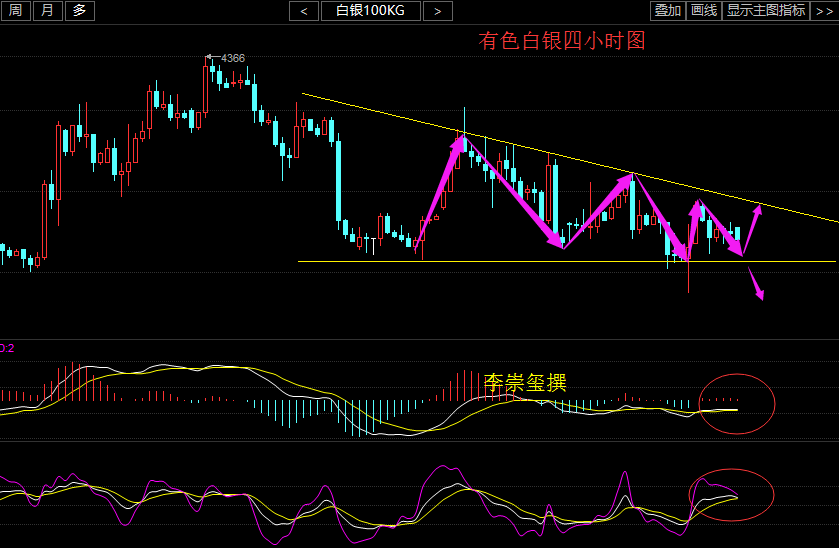Viewport: 839px width, 548px height.
Task: Go to next instrument with right arrow
Action: pyautogui.click(x=437, y=11)
